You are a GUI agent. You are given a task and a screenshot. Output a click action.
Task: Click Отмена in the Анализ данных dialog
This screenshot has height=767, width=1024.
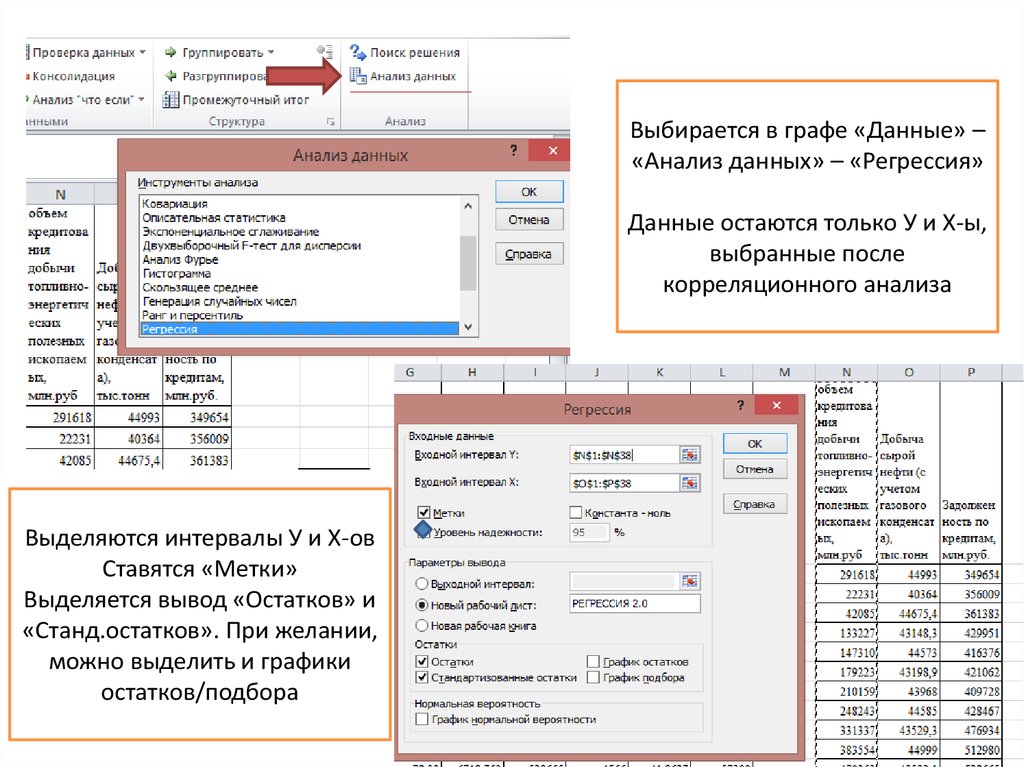point(529,220)
